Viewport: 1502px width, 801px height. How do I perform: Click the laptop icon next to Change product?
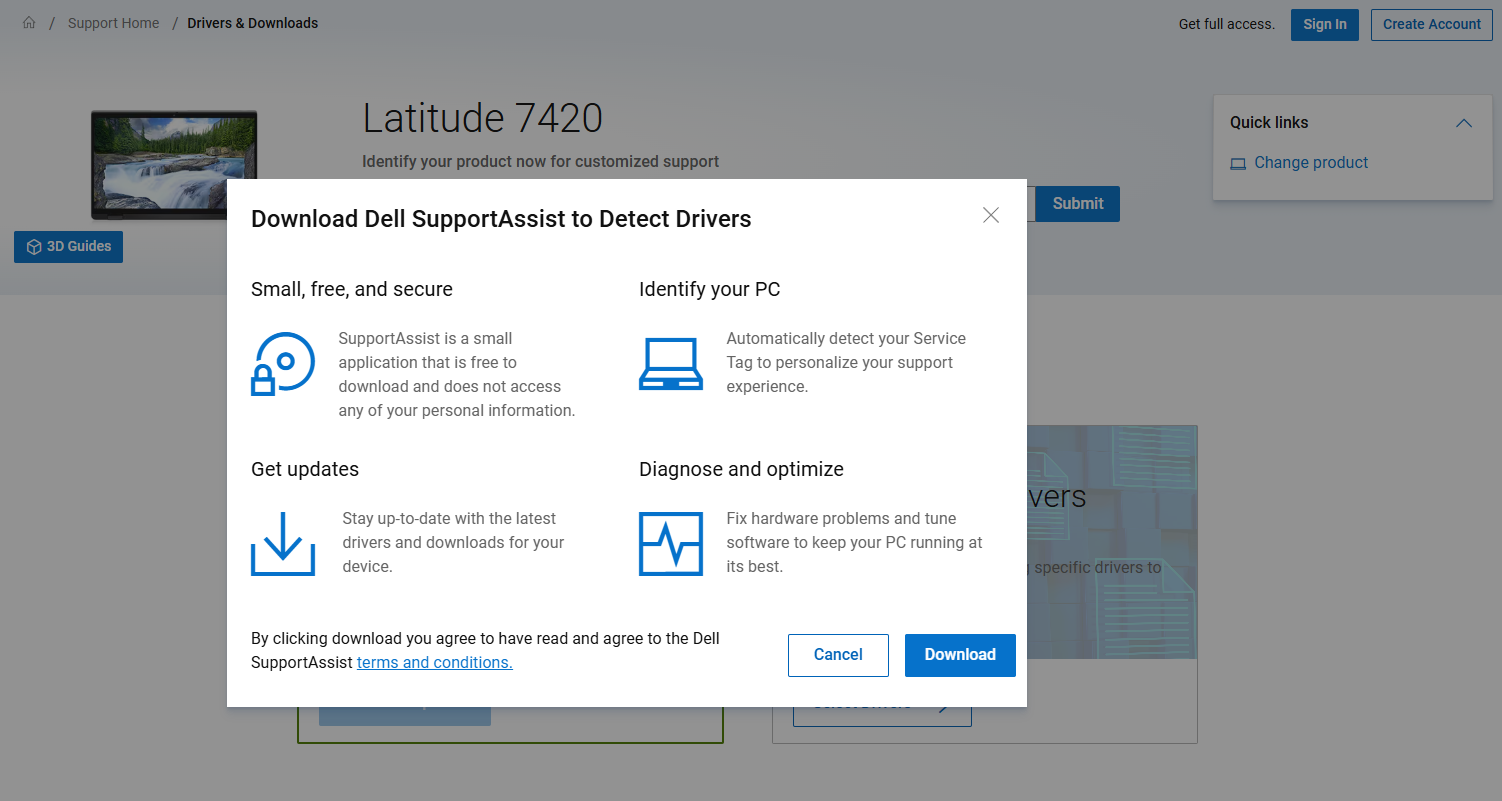[1238, 163]
